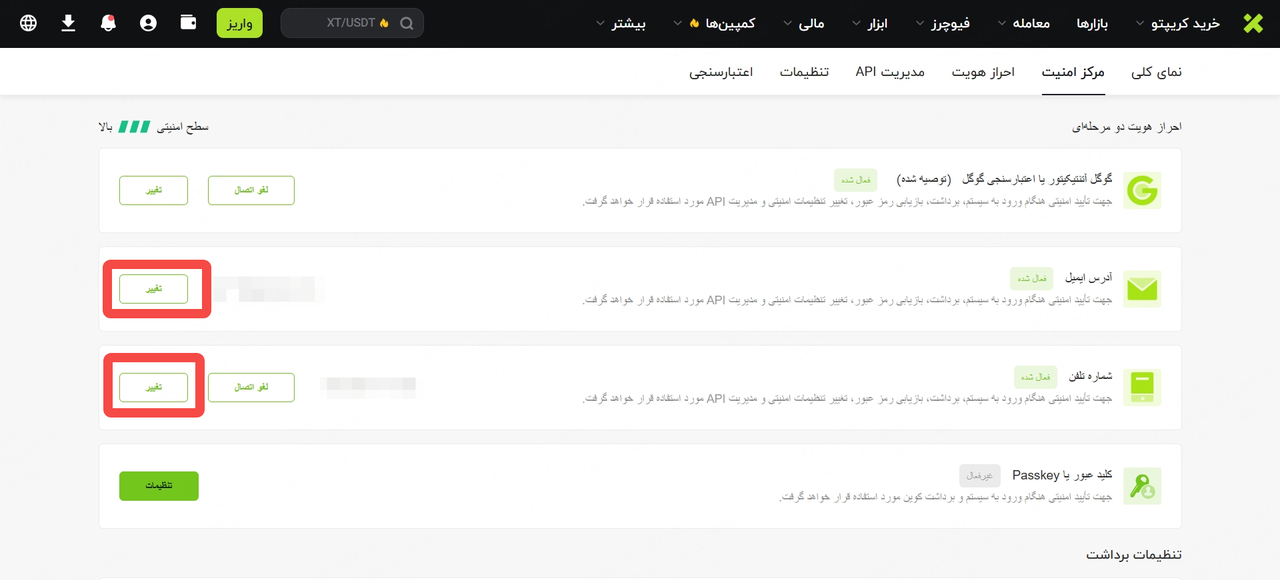Screen dimensions: 1280x580
Task: Click the XT/USDT search field
Action: tap(352, 23)
